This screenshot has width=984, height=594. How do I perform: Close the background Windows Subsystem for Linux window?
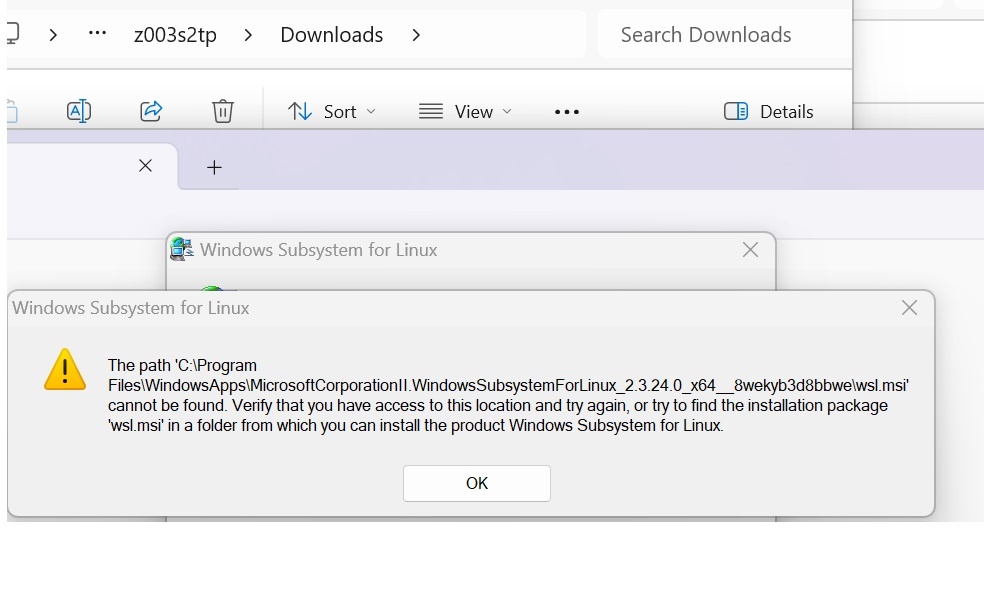click(x=750, y=250)
